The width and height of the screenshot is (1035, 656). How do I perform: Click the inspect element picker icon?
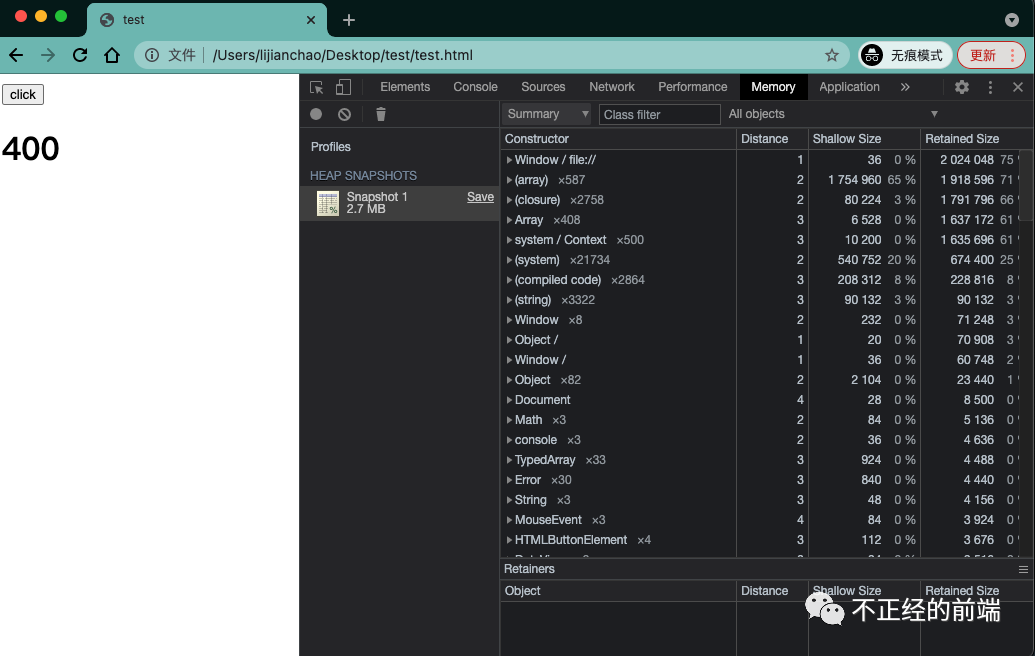317,87
